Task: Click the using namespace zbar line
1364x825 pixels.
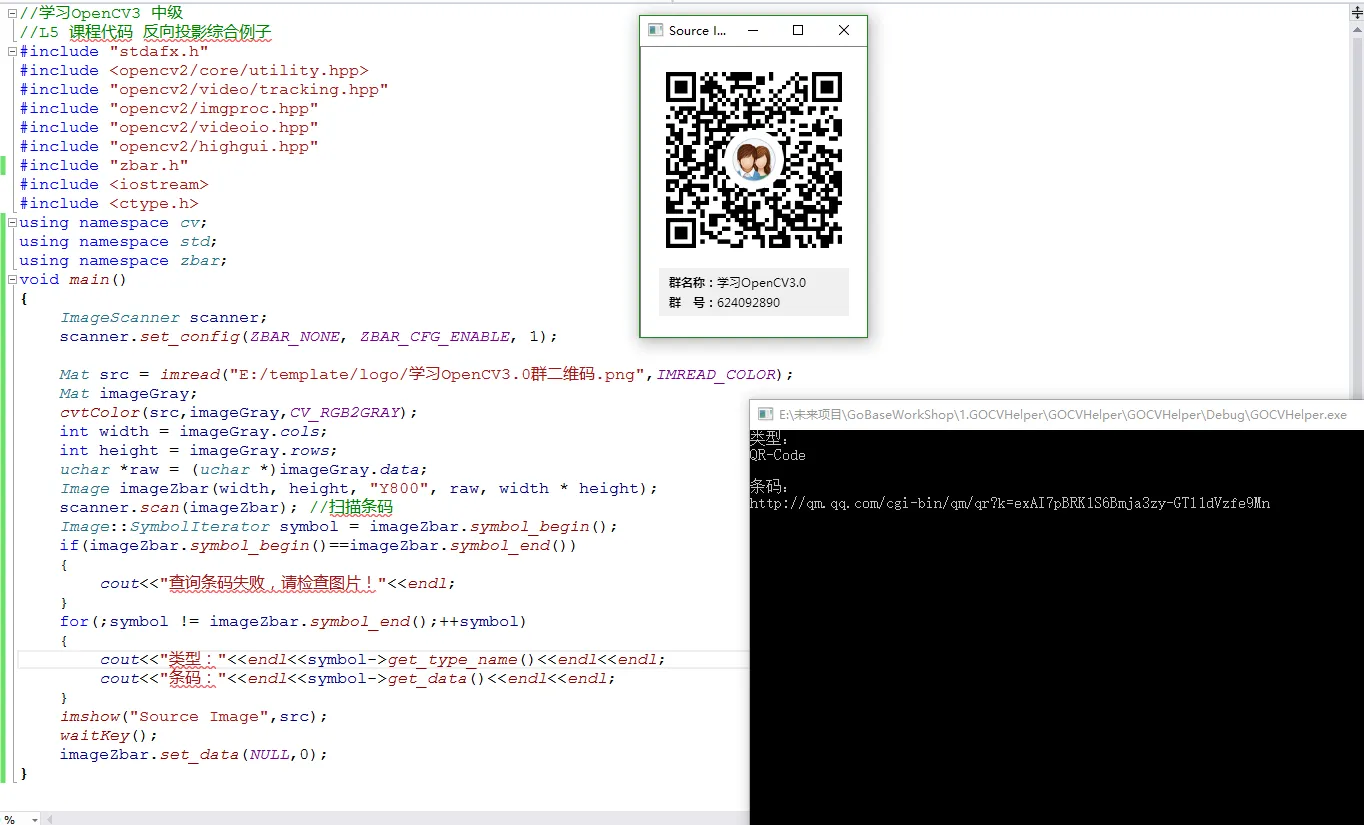Action: (x=124, y=260)
